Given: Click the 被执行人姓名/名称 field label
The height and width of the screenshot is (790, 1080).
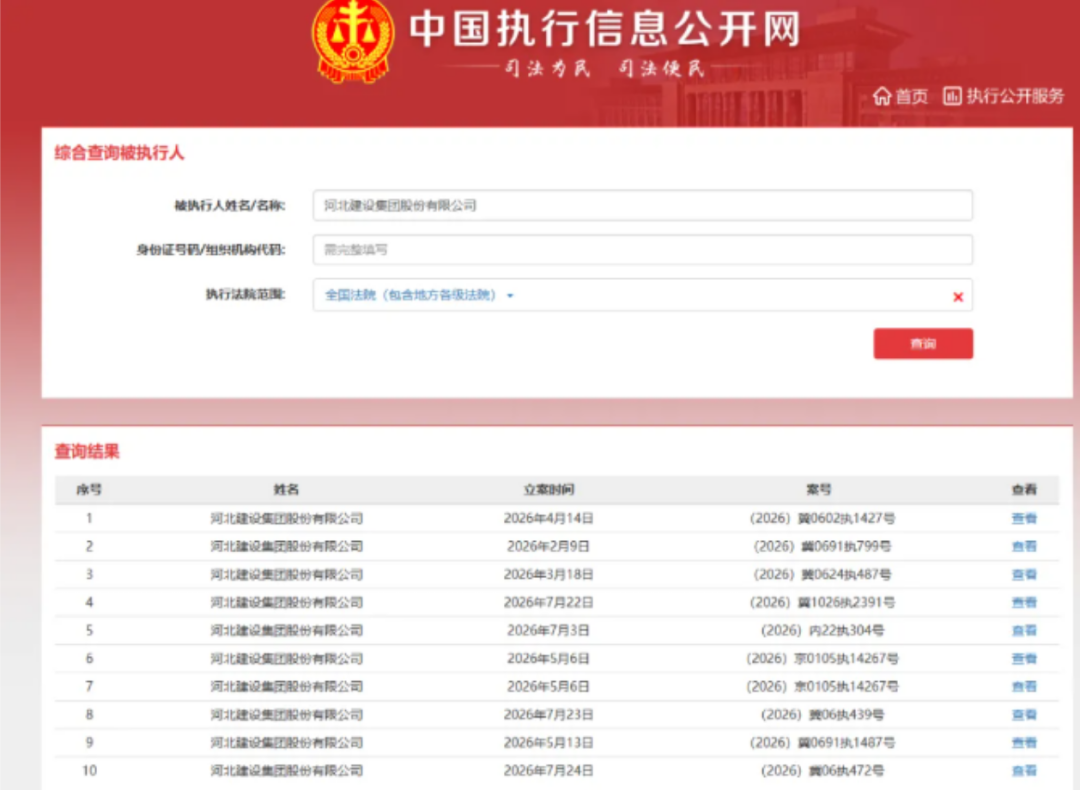Looking at the screenshot, I should tap(229, 205).
